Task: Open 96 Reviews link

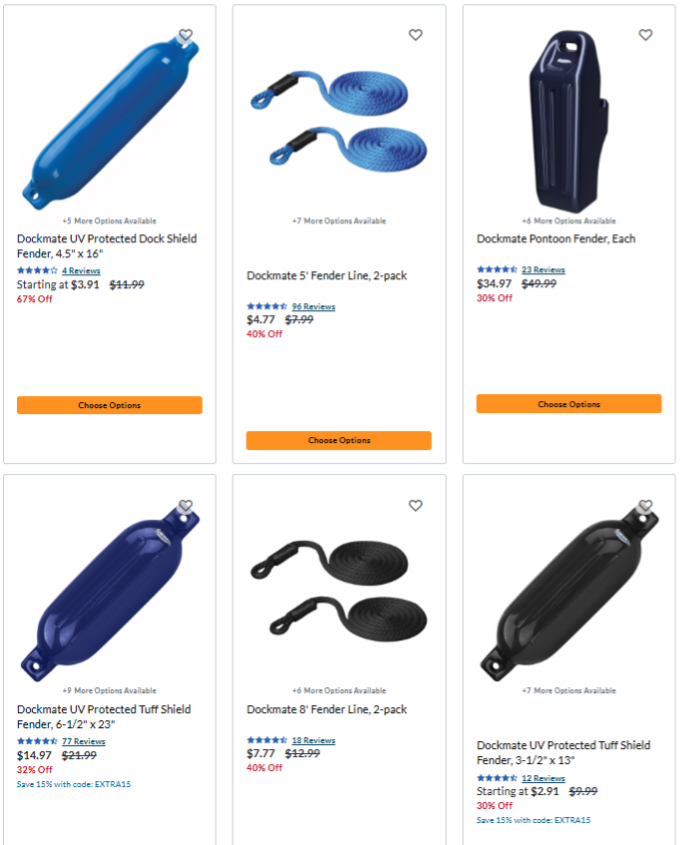Action: pyautogui.click(x=314, y=307)
